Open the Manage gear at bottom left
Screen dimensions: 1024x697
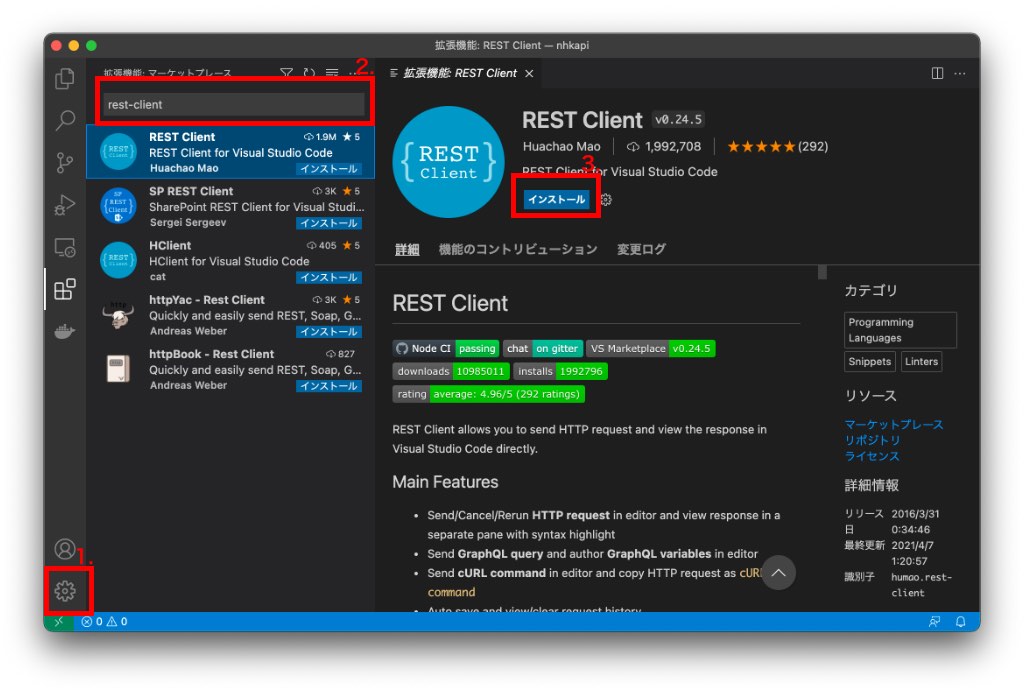click(x=65, y=591)
